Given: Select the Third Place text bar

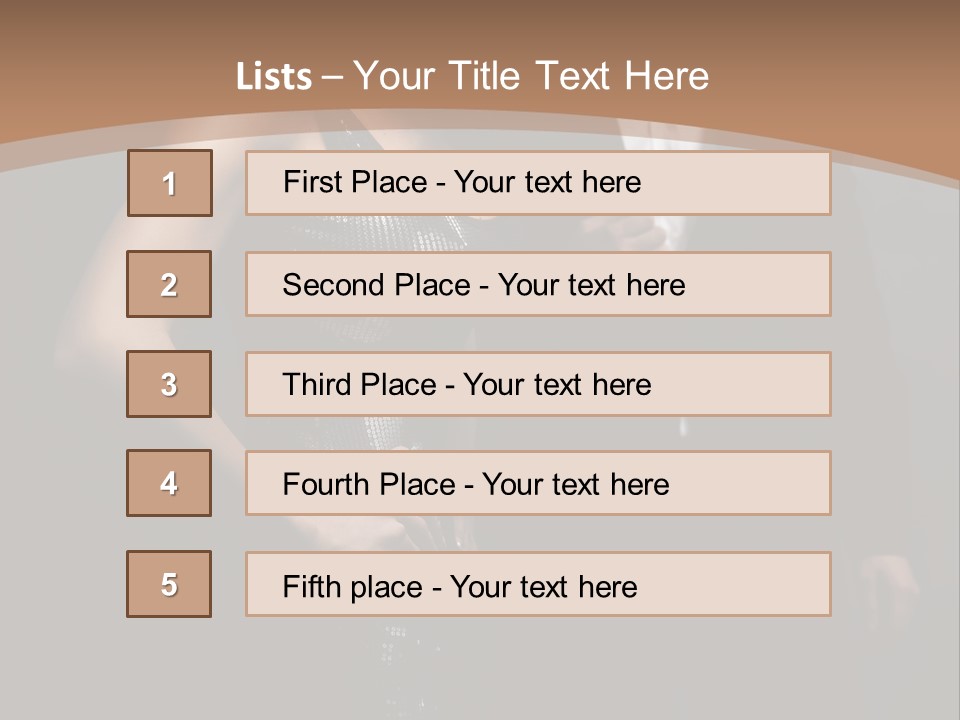Looking at the screenshot, I should coord(538,384).
